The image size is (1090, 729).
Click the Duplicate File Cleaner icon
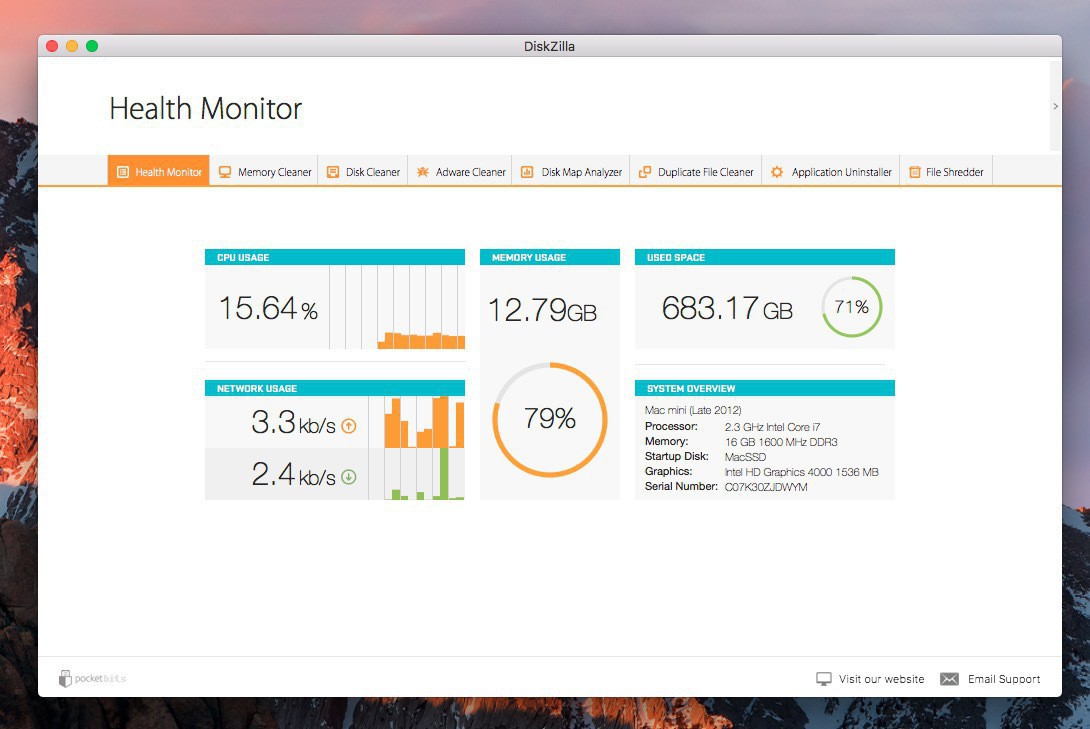tap(645, 172)
